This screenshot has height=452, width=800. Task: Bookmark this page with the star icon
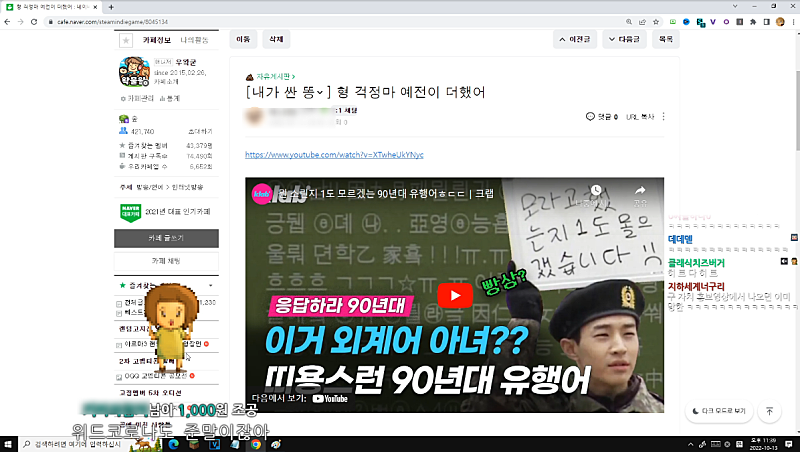[x=656, y=22]
